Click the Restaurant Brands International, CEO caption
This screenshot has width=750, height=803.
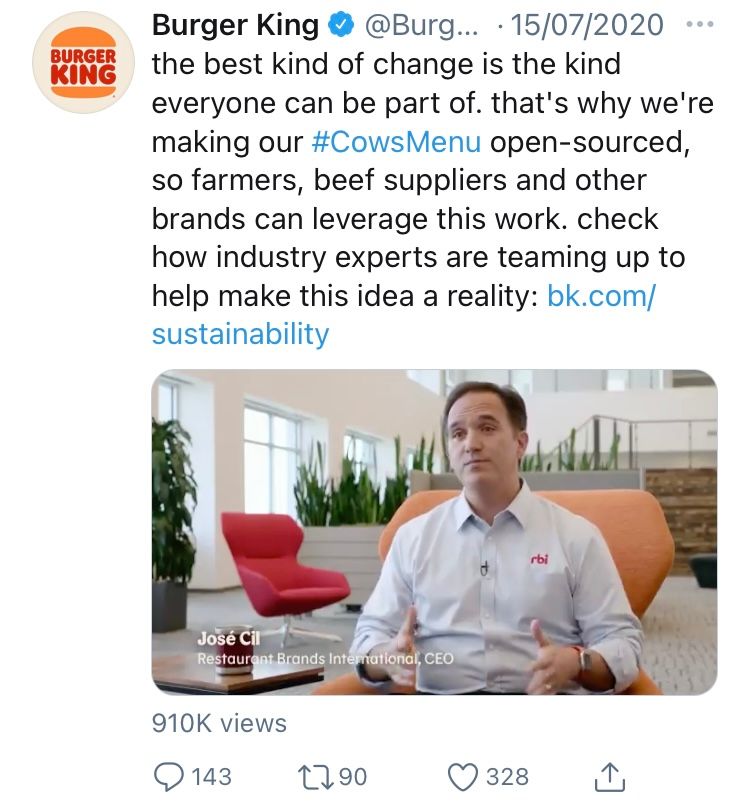(326, 659)
